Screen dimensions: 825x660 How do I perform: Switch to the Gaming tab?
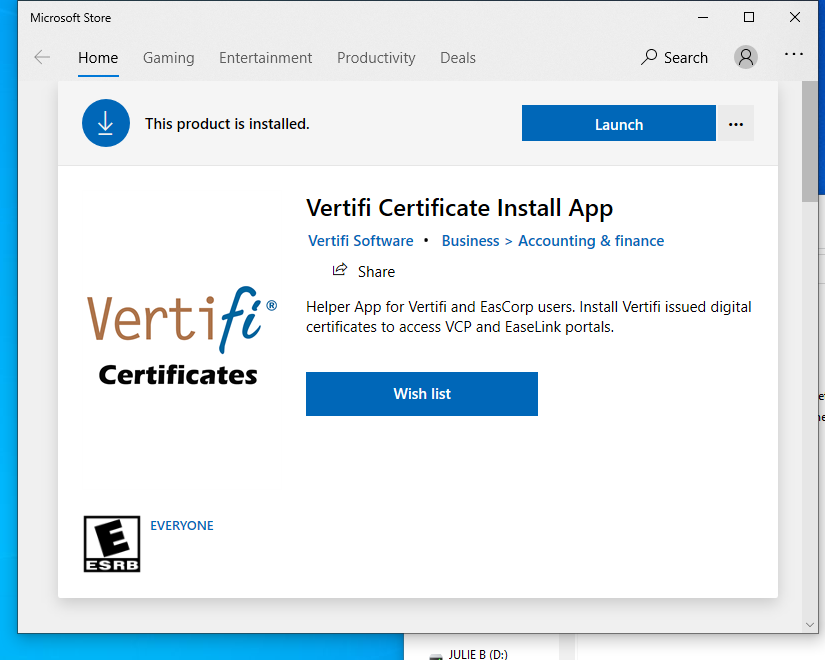168,58
